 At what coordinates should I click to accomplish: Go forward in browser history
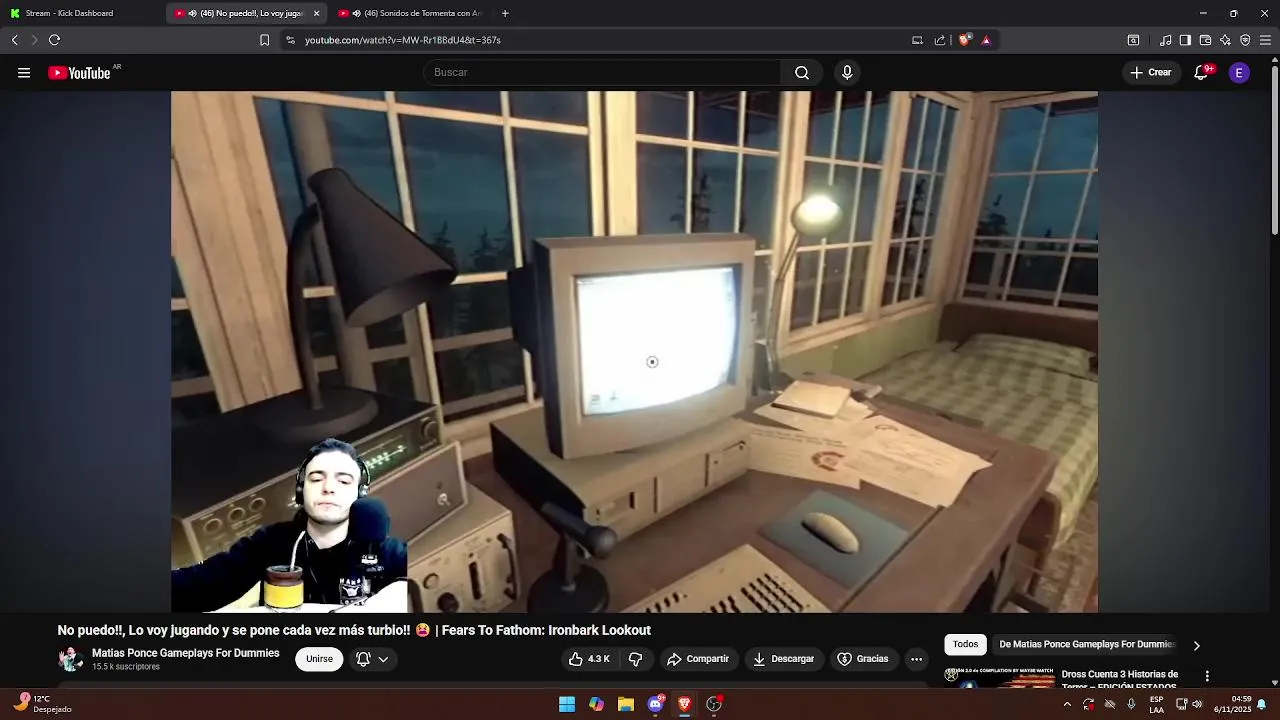[34, 40]
